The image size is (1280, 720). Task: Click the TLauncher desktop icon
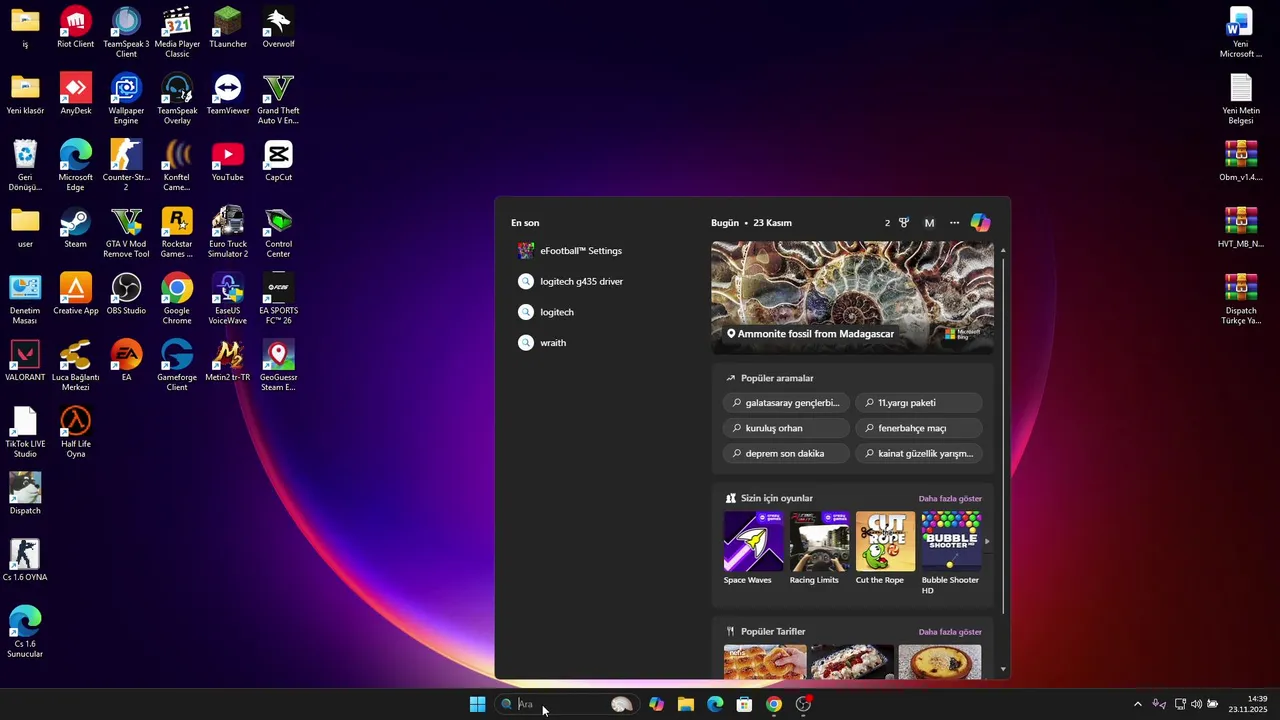pyautogui.click(x=228, y=27)
